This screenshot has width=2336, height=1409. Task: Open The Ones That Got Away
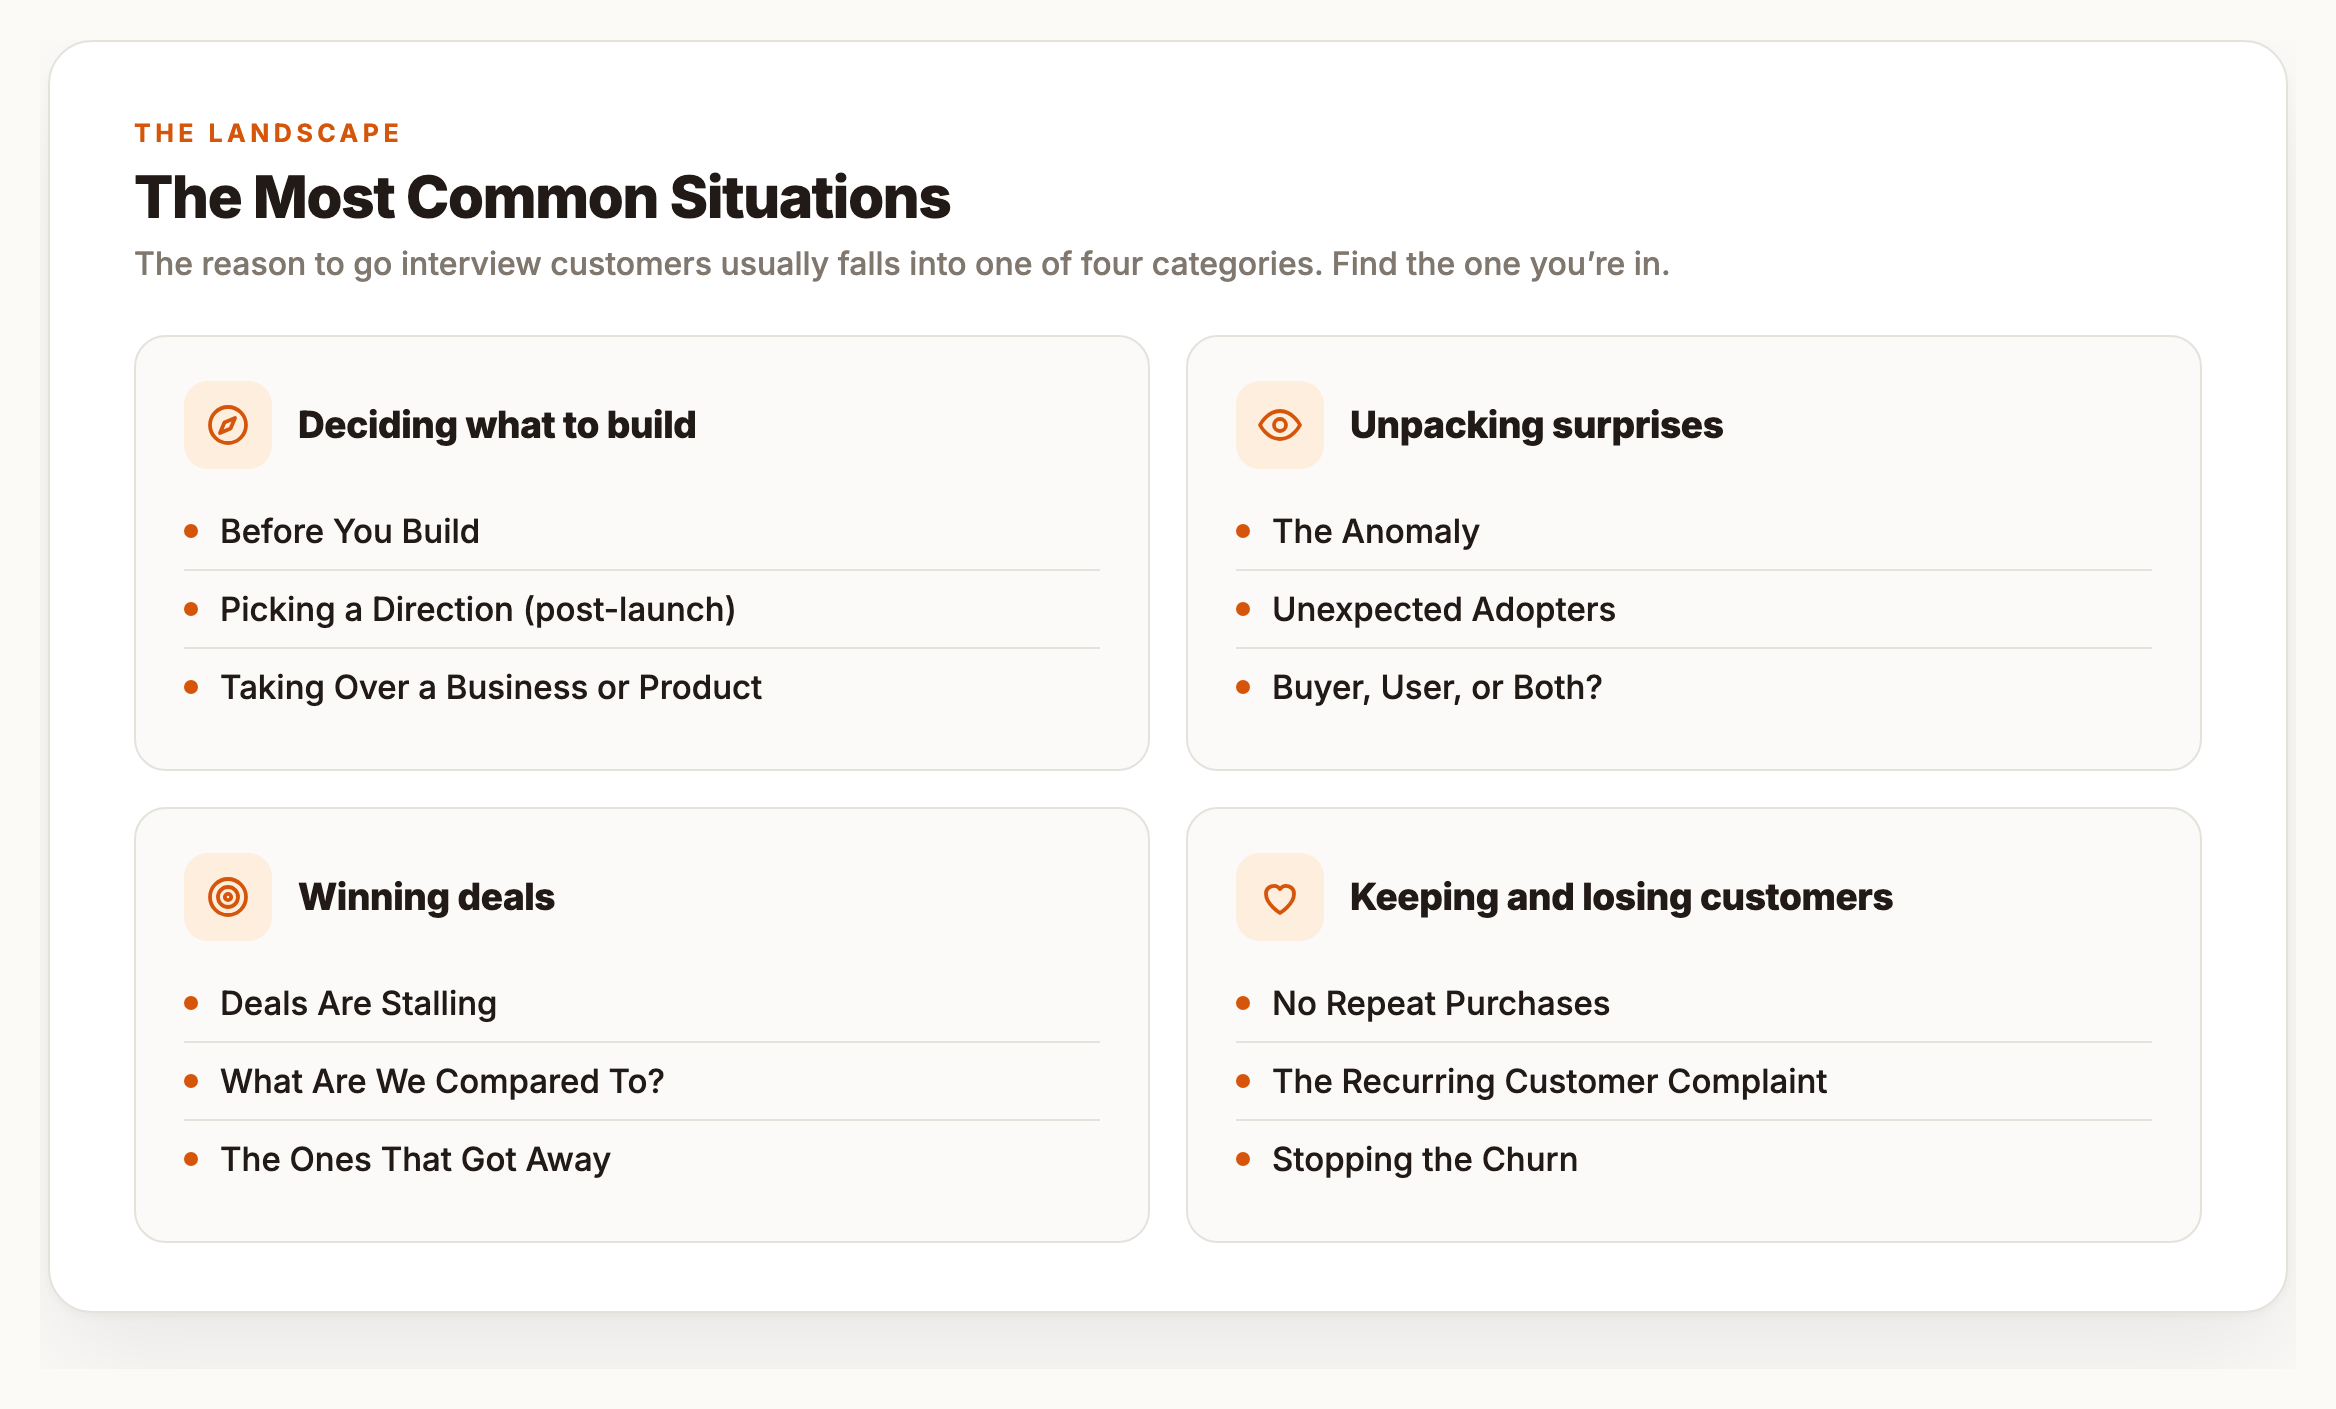[x=642, y=1159]
